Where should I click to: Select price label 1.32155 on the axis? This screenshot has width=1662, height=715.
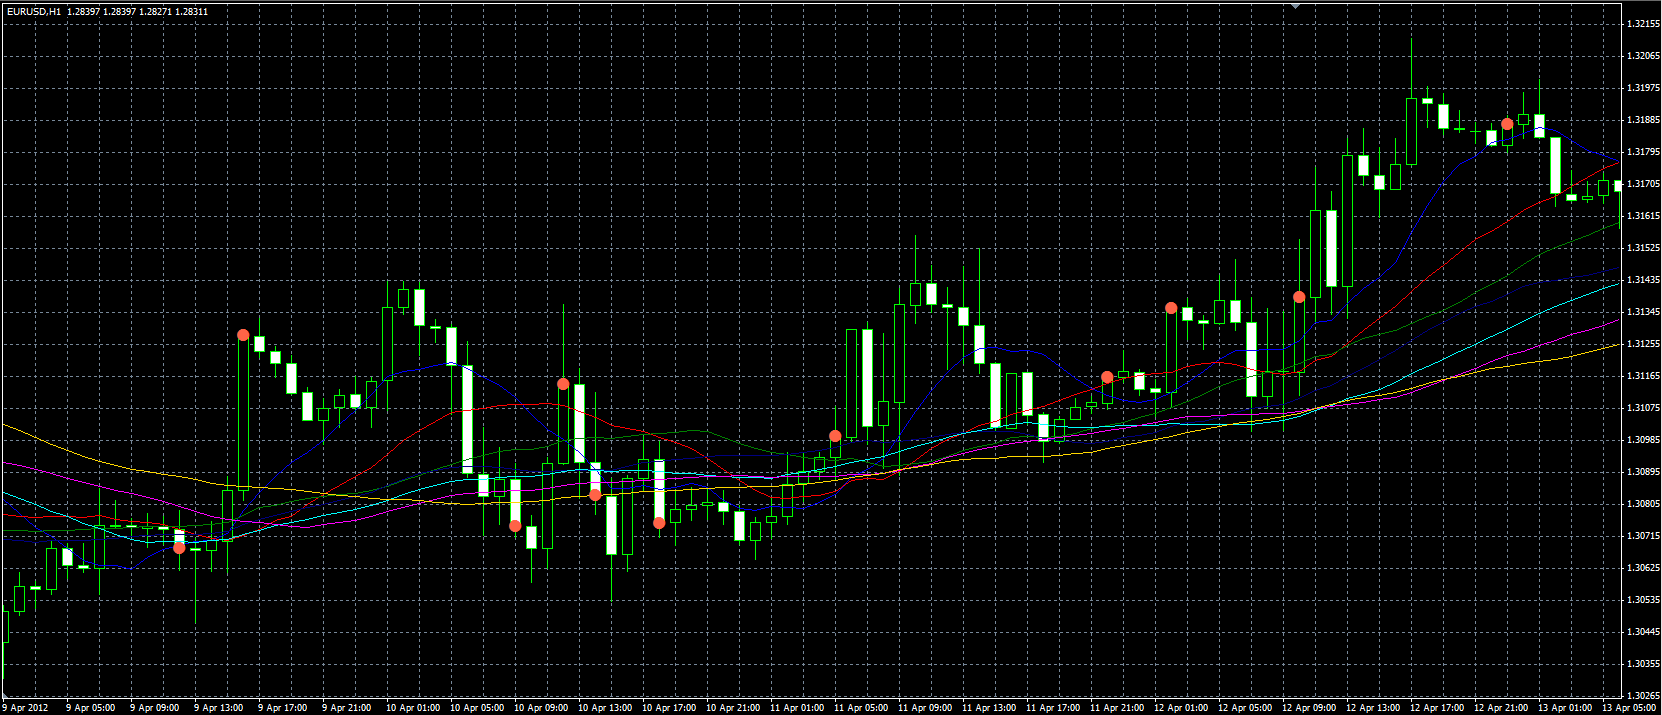point(1643,24)
